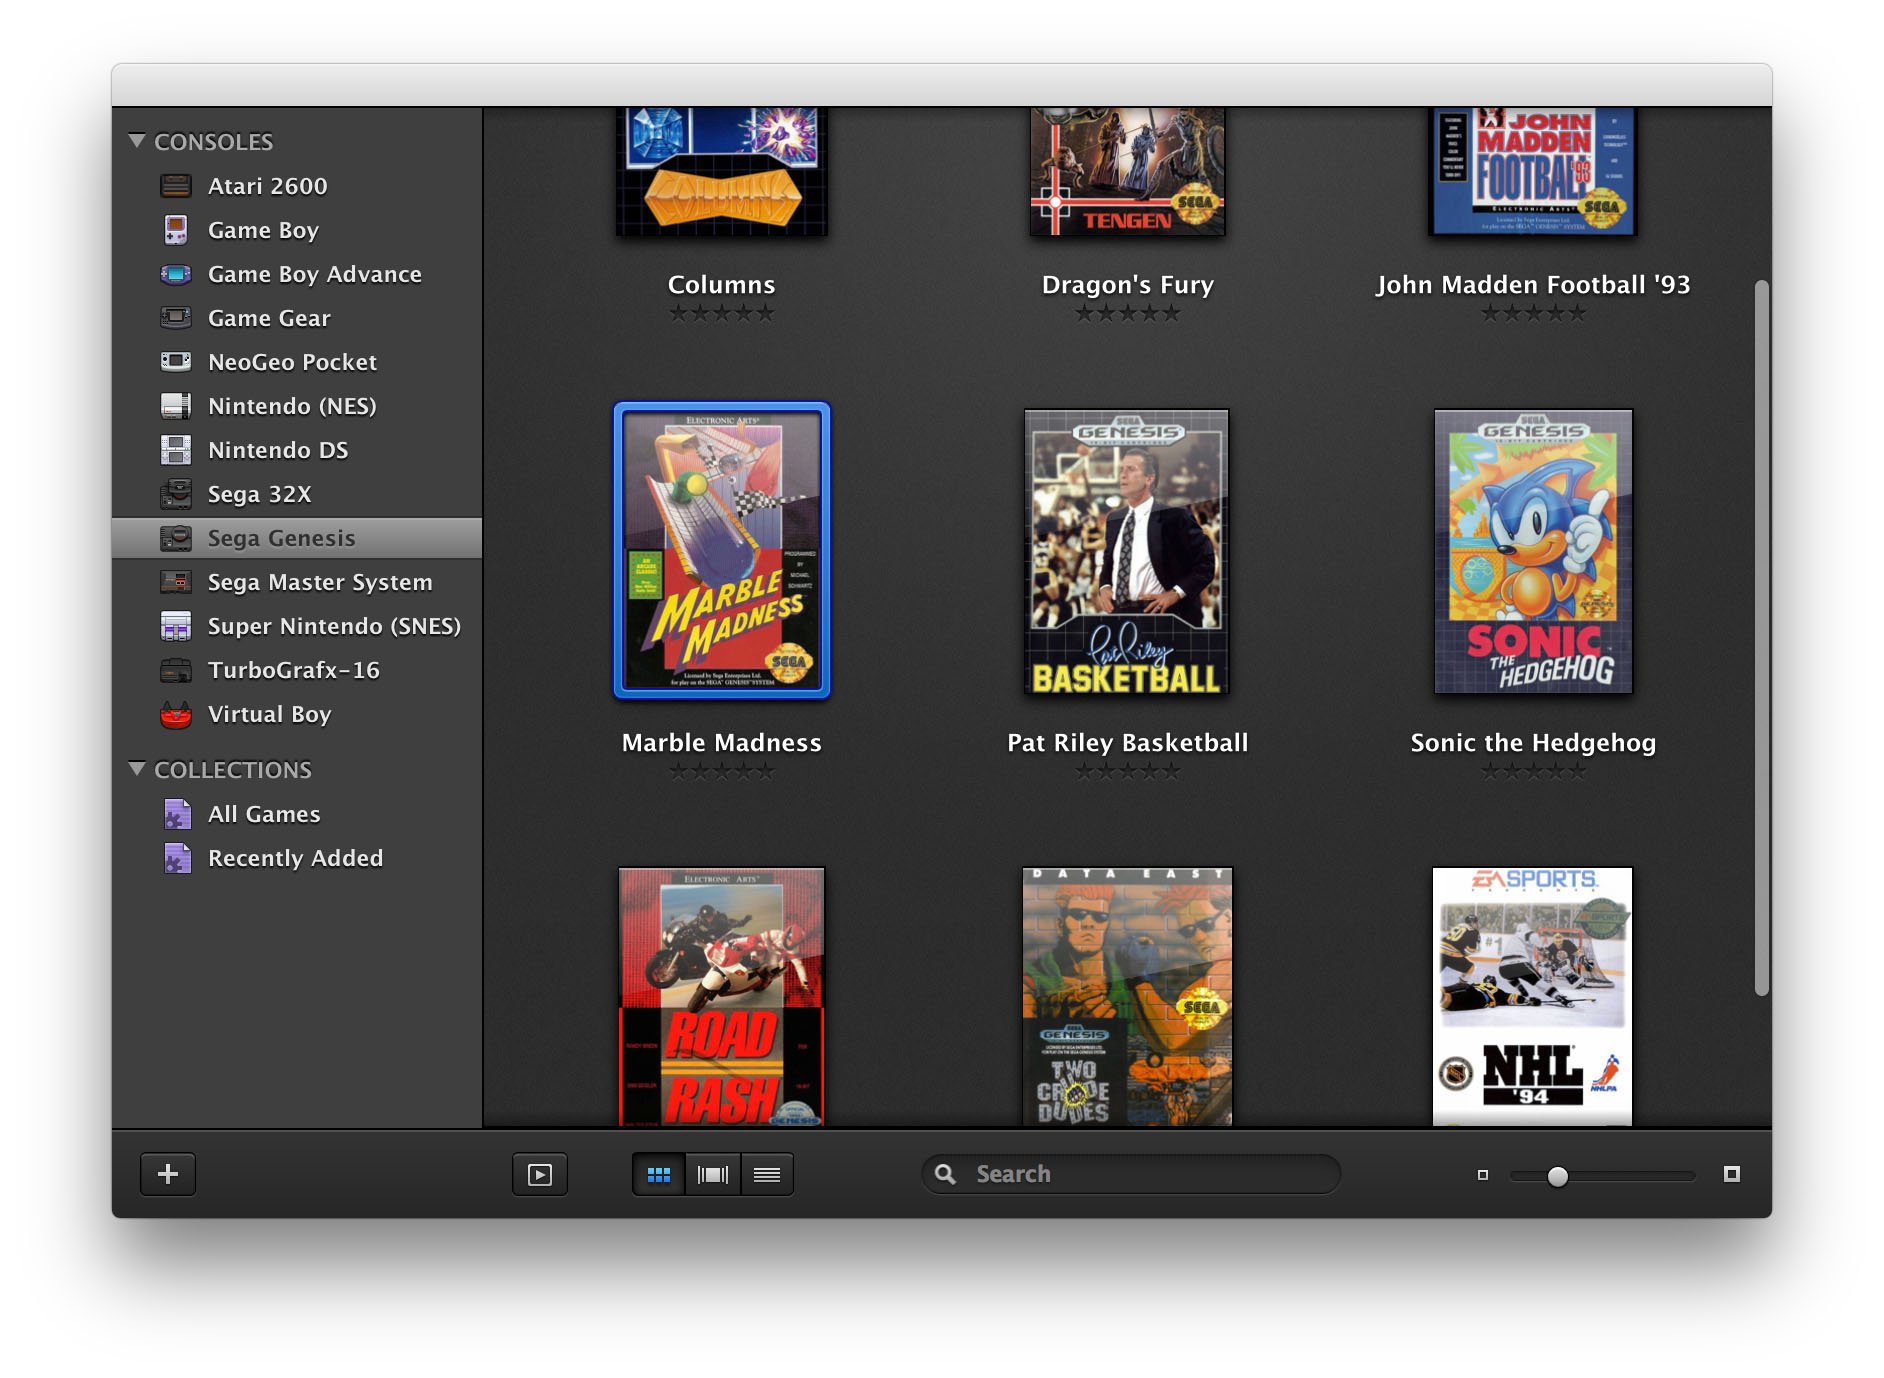1884x1378 pixels.
Task: Switch to grid view mode
Action: [659, 1174]
